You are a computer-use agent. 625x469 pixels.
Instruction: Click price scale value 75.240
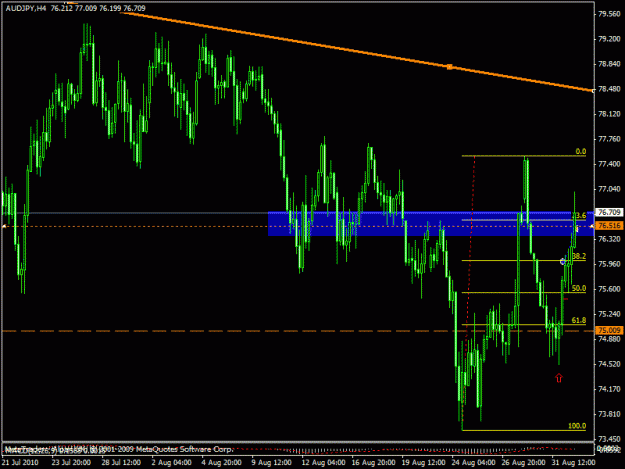[x=609, y=314]
